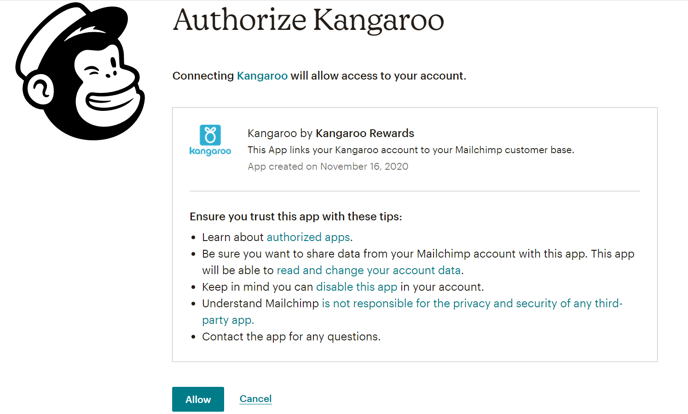Open the privacy and security of third-party app link
Viewport: 688px width, 414px height.
coord(472,303)
